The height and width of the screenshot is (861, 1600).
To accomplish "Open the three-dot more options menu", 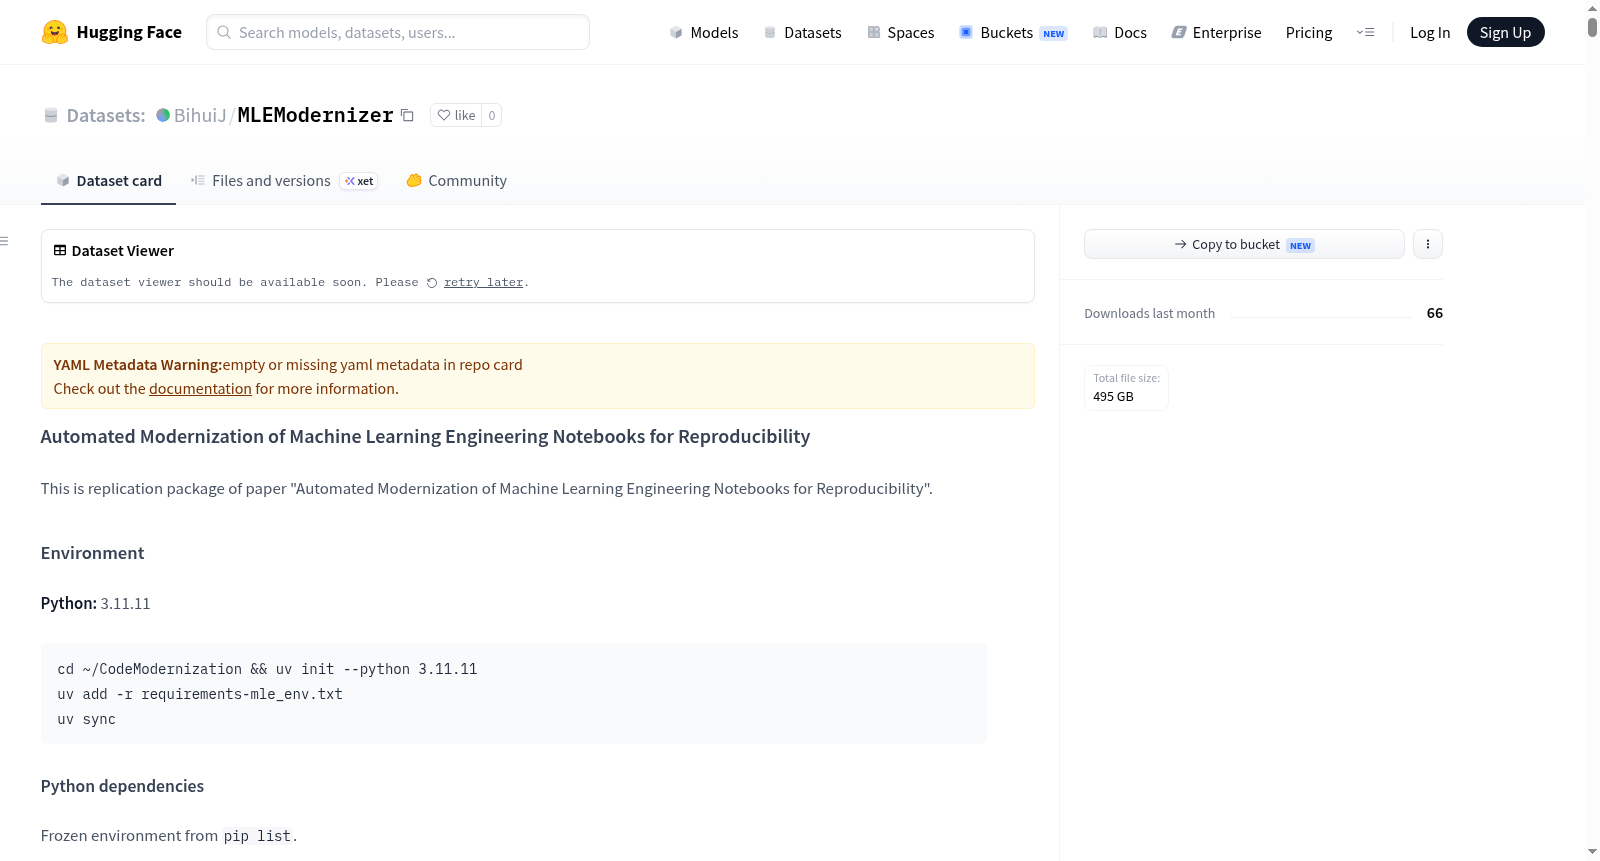I will coord(1428,244).
